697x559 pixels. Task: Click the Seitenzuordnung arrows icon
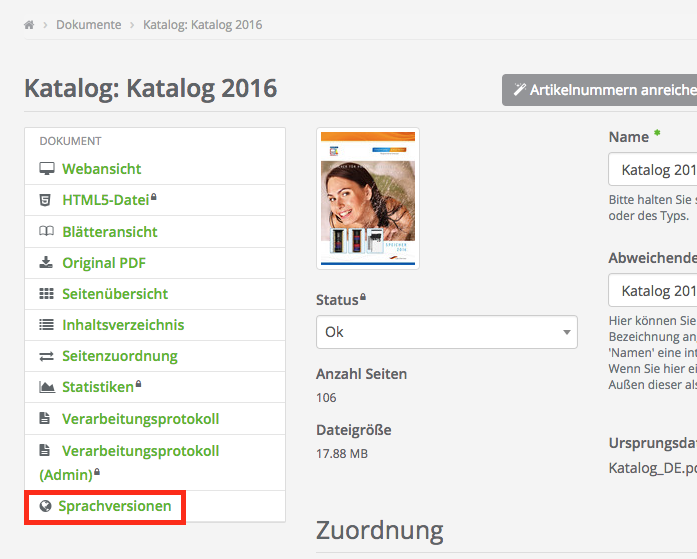(46, 356)
